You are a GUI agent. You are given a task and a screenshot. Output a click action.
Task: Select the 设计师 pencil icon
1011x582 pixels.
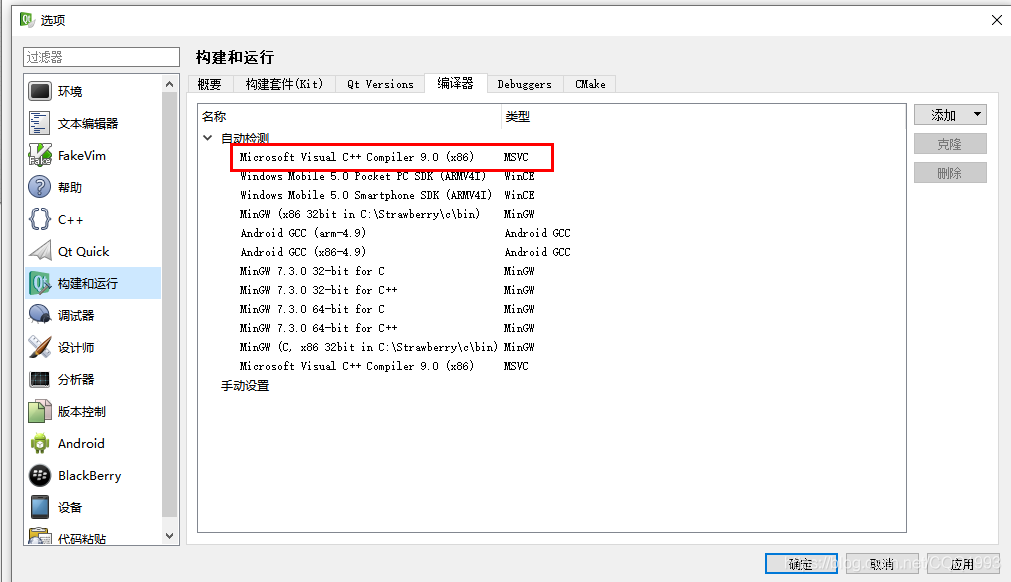[39, 347]
